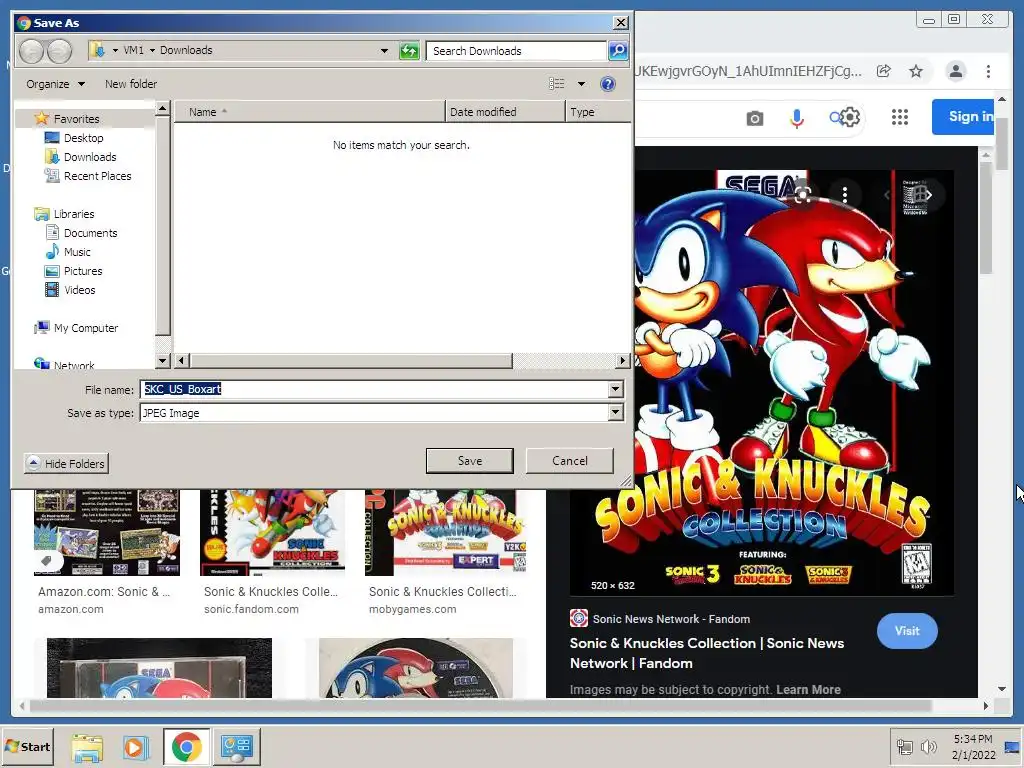Click the change view icon in Save As
This screenshot has width=1024, height=768.
click(556, 84)
